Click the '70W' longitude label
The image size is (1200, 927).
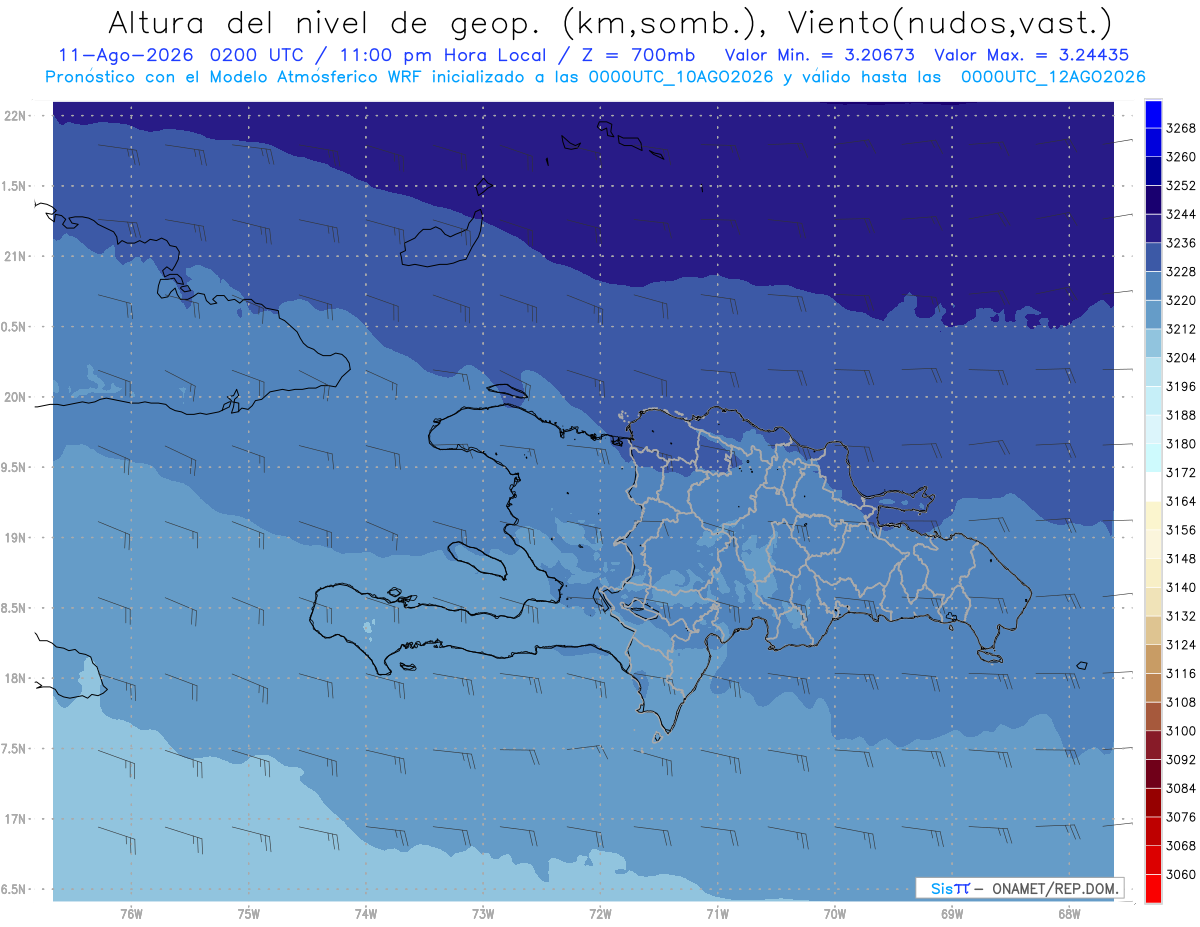pyautogui.click(x=835, y=914)
